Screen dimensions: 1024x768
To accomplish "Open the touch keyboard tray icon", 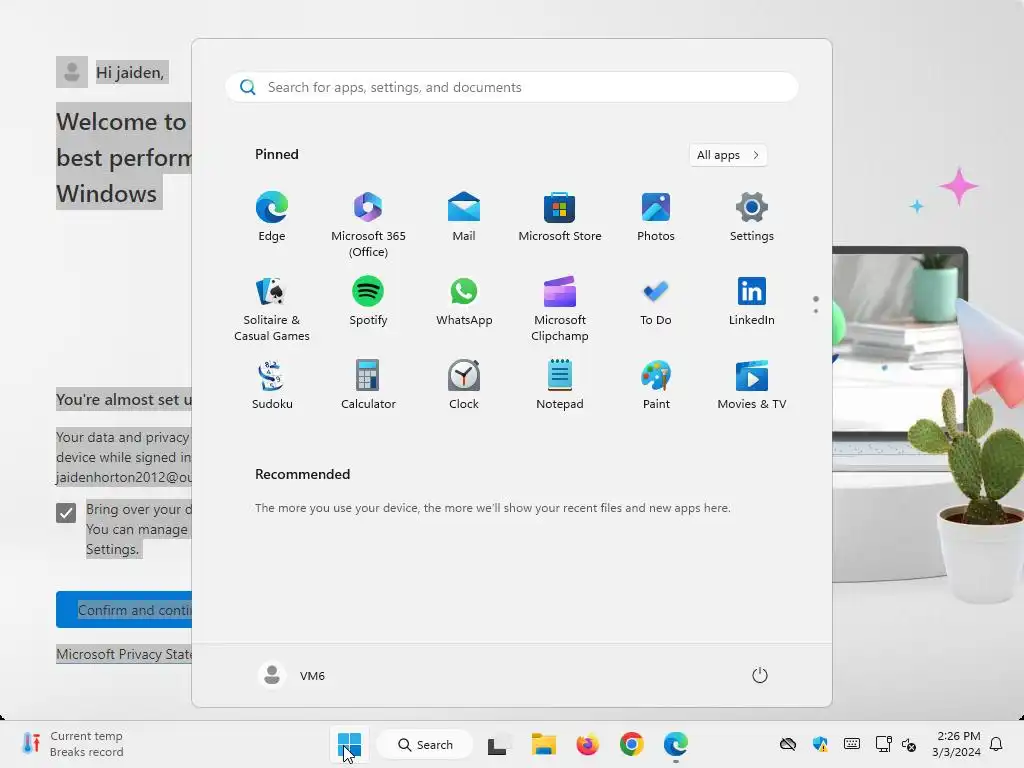I will click(852, 744).
